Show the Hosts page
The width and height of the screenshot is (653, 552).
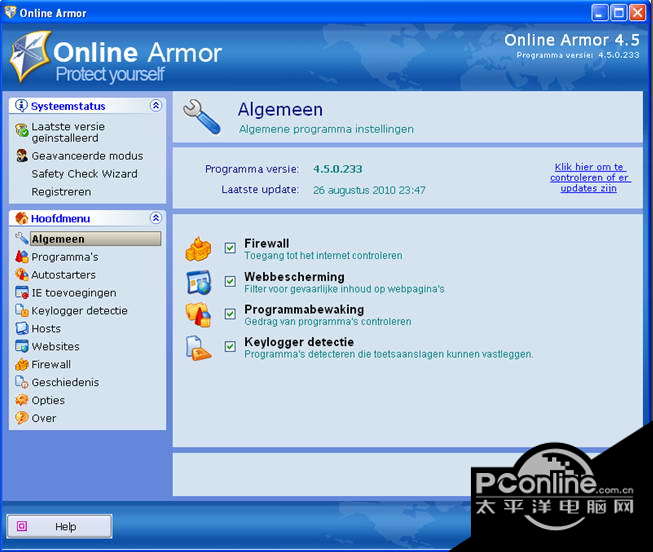point(46,329)
